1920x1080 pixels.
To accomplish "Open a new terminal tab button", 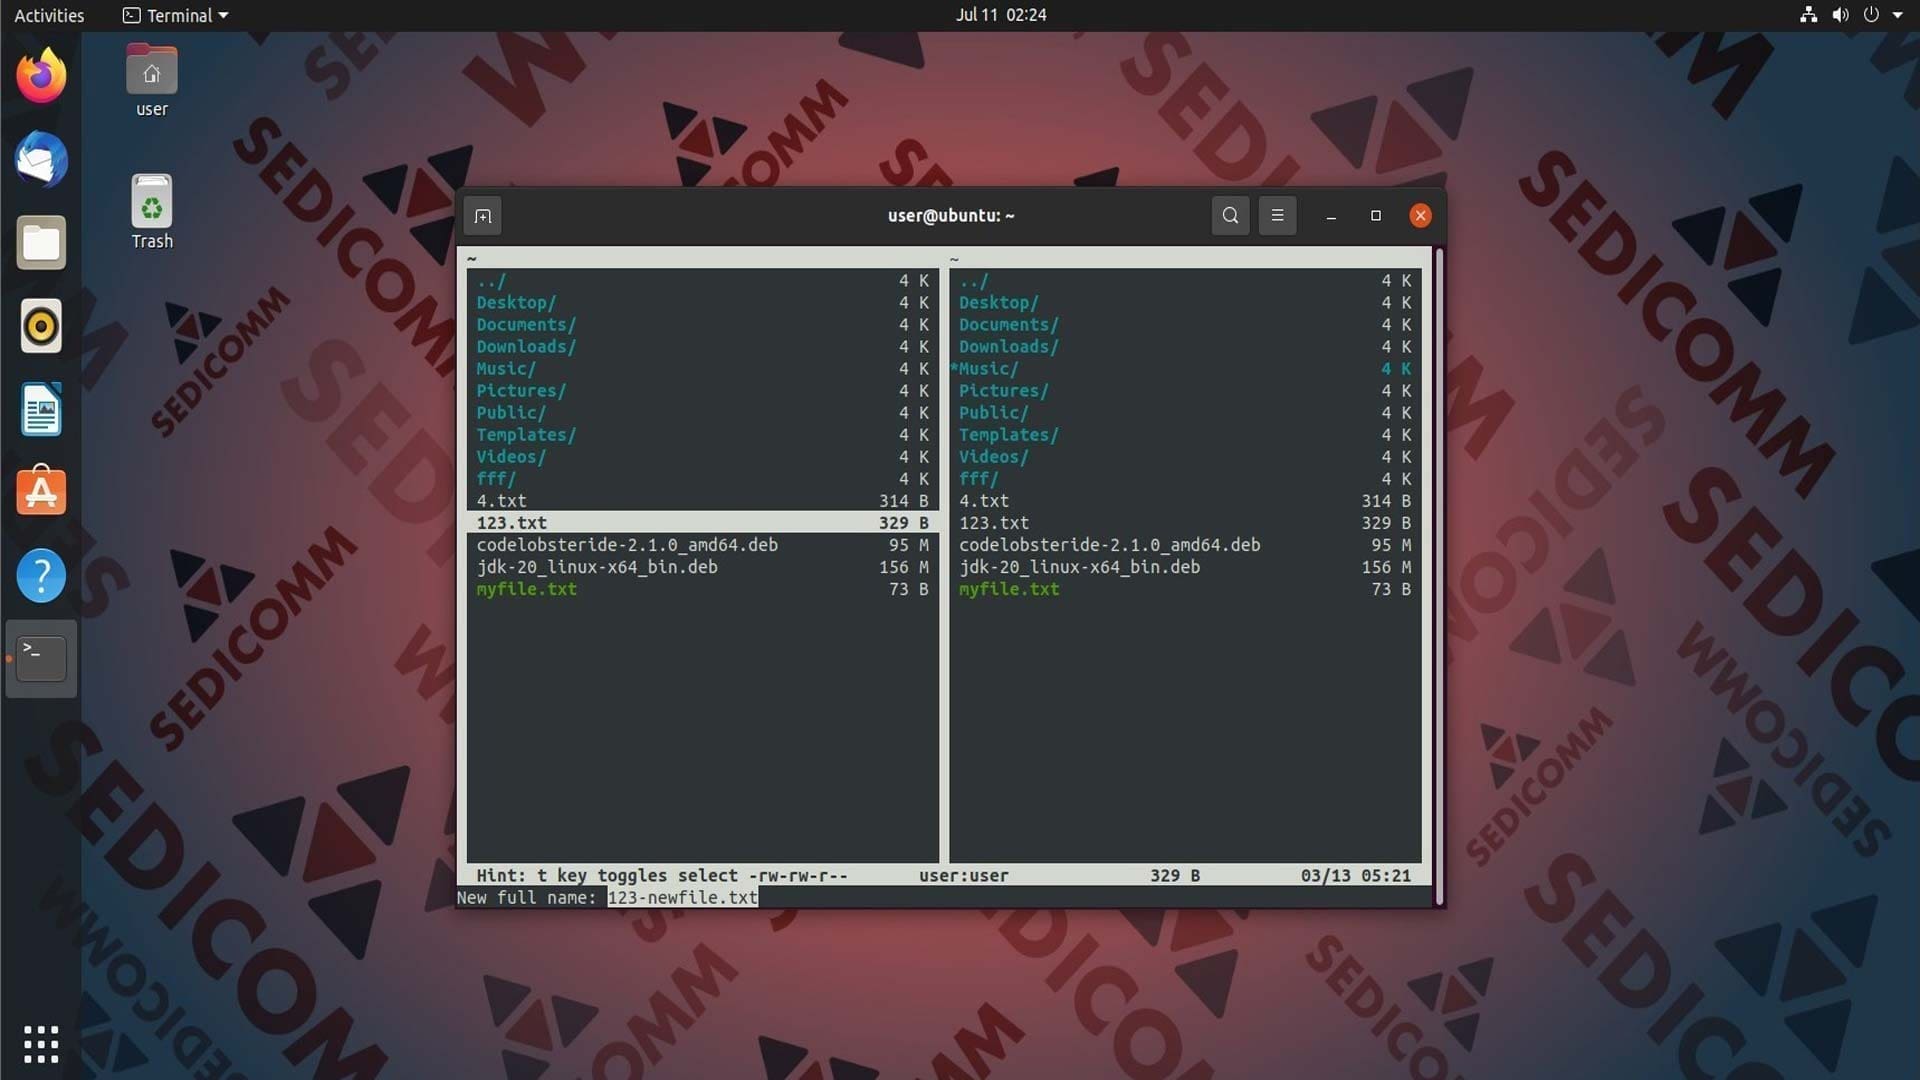I will pos(483,216).
